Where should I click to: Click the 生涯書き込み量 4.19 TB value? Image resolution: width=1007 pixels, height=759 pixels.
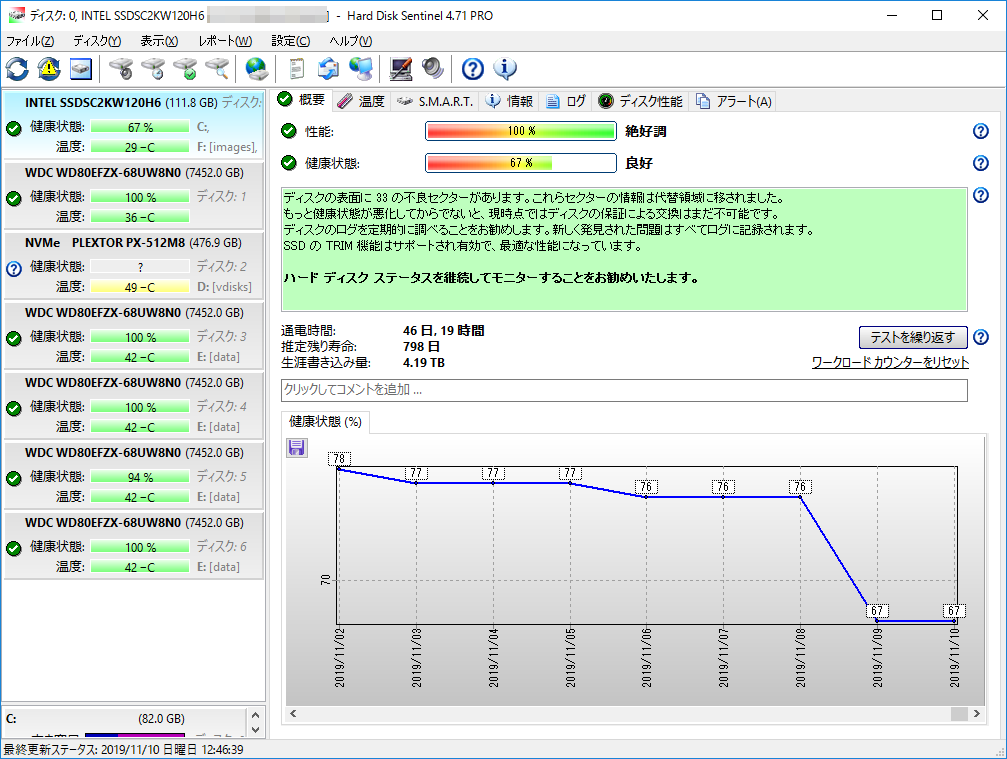point(424,363)
